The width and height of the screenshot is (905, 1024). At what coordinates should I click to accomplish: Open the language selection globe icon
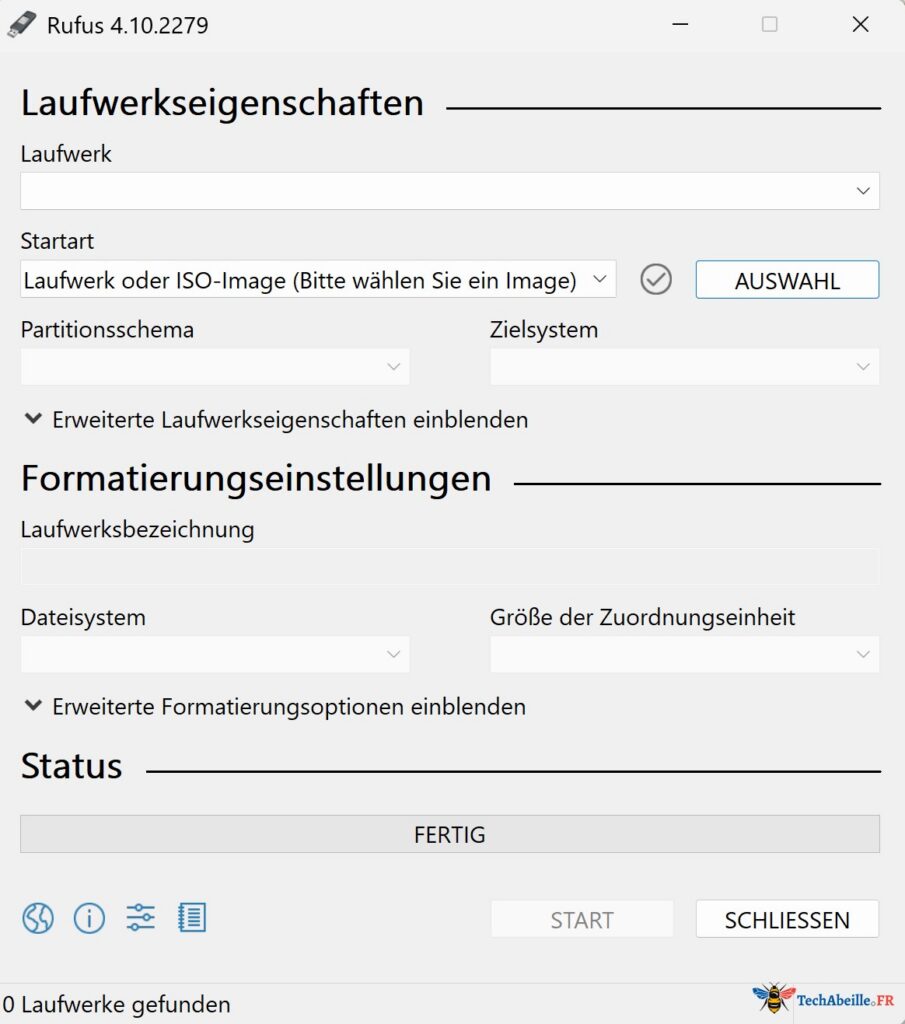37,918
